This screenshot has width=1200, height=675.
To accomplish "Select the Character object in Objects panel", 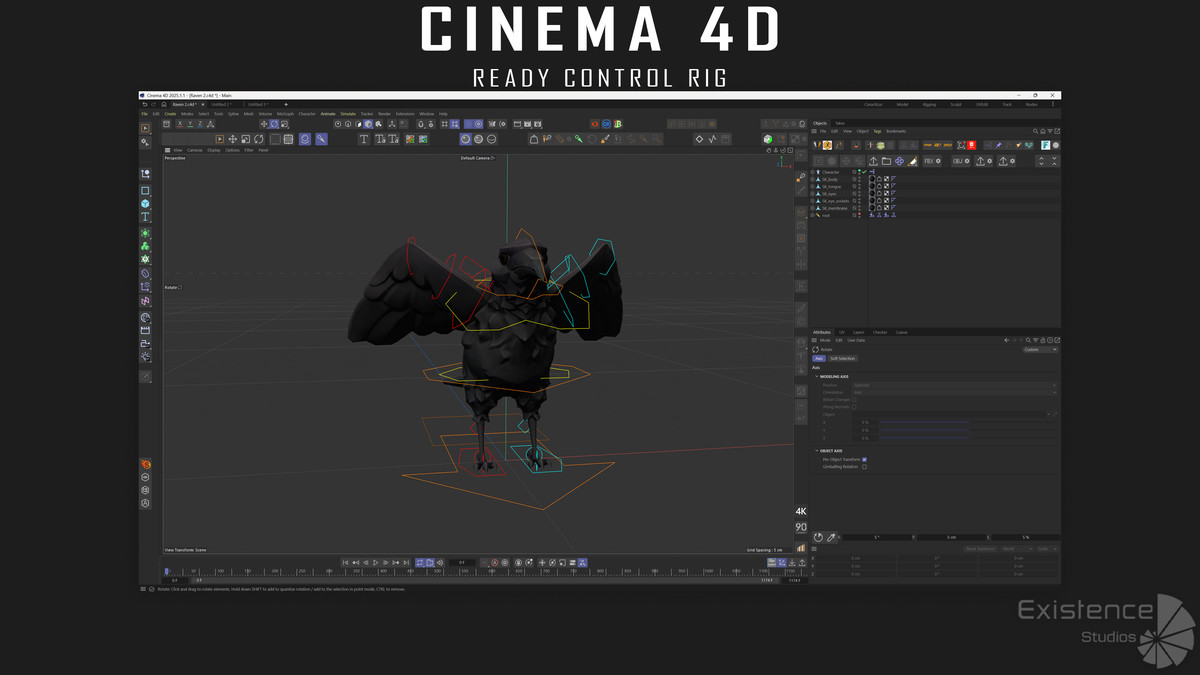I will click(831, 172).
